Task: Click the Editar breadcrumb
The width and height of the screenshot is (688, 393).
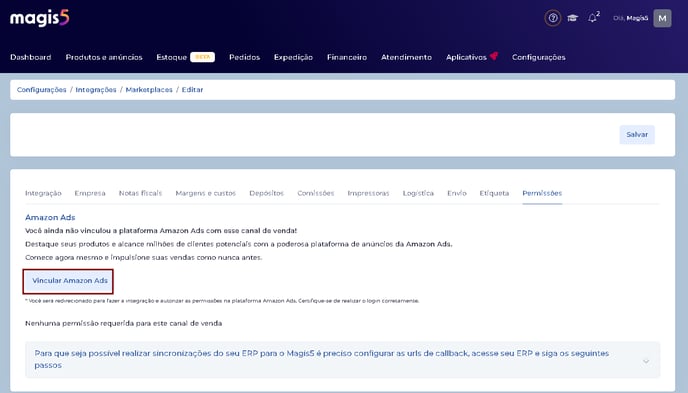Action: (193, 90)
